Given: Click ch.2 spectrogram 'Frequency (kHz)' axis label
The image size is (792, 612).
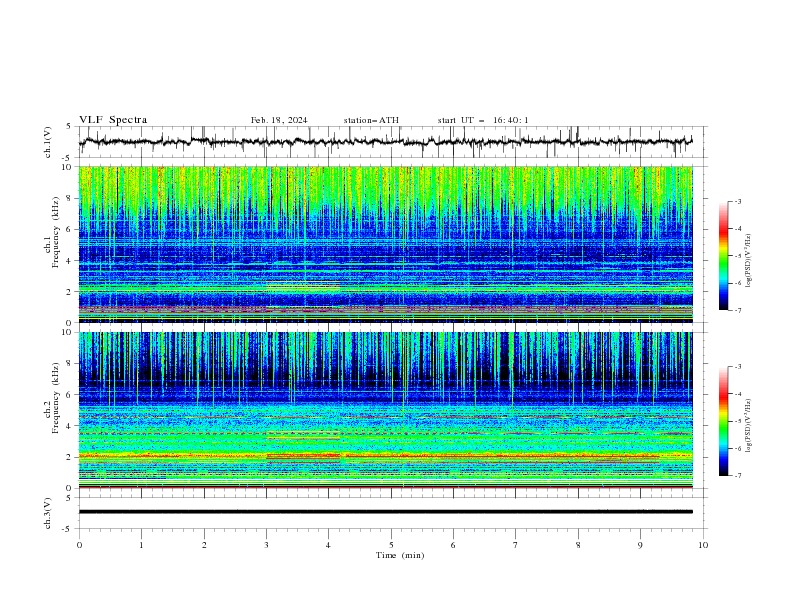Looking at the screenshot, I should 56,398.
